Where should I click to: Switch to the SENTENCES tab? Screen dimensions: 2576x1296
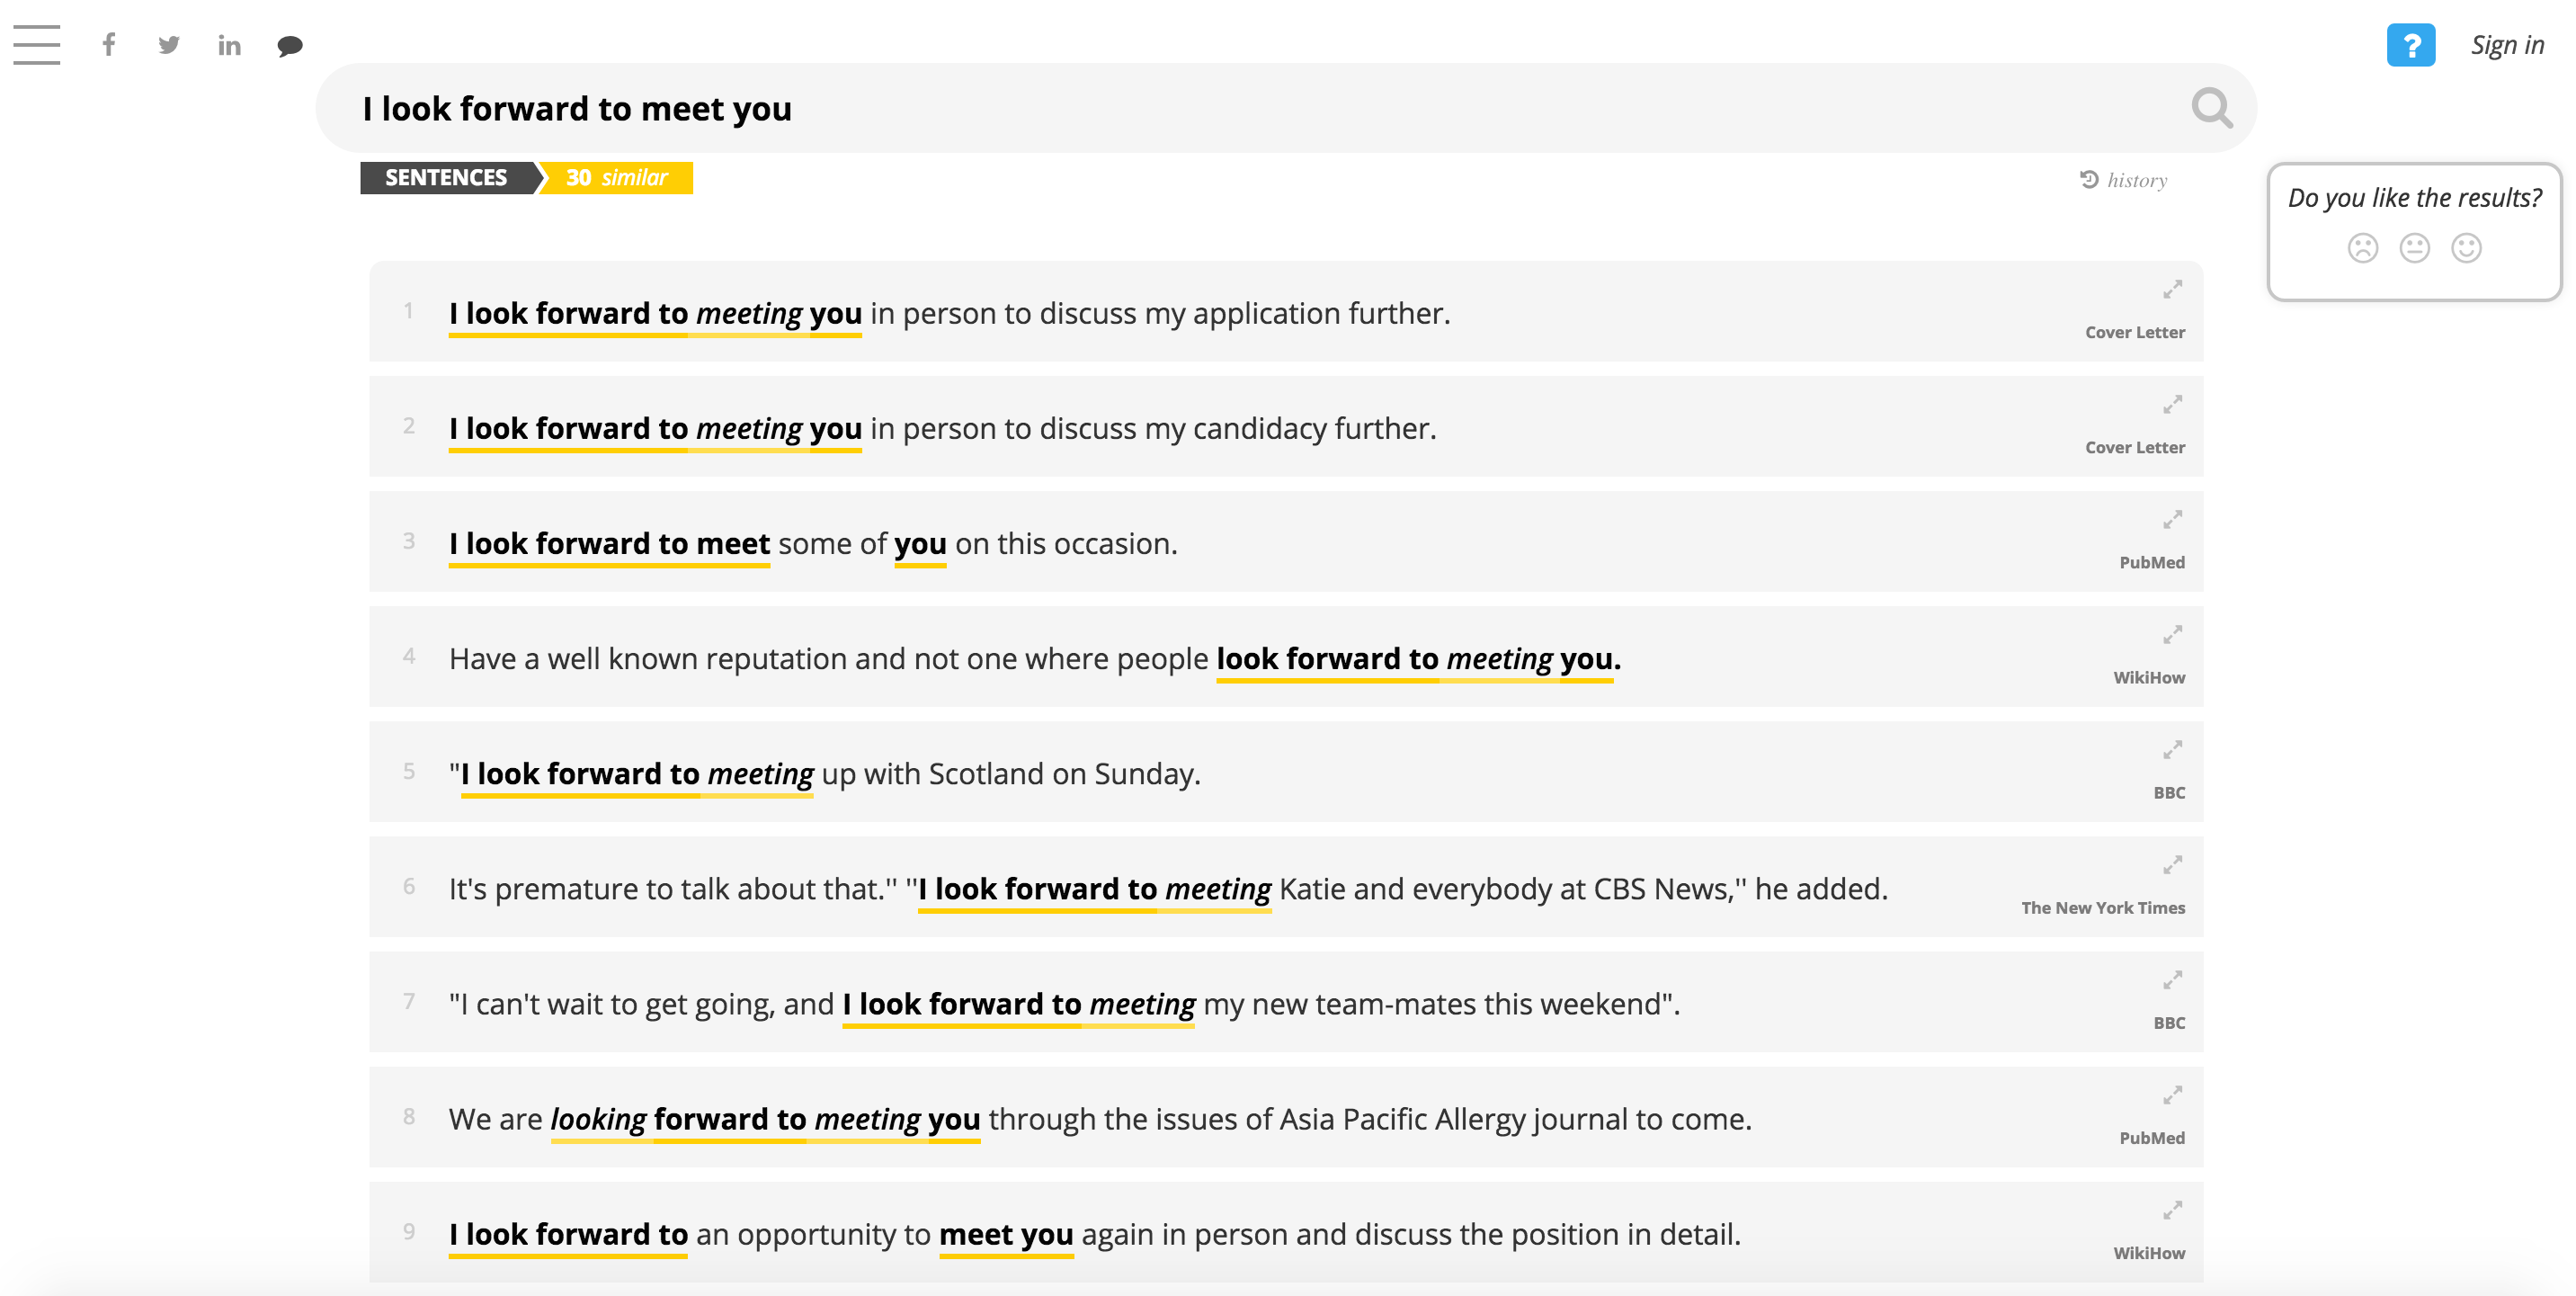point(447,178)
